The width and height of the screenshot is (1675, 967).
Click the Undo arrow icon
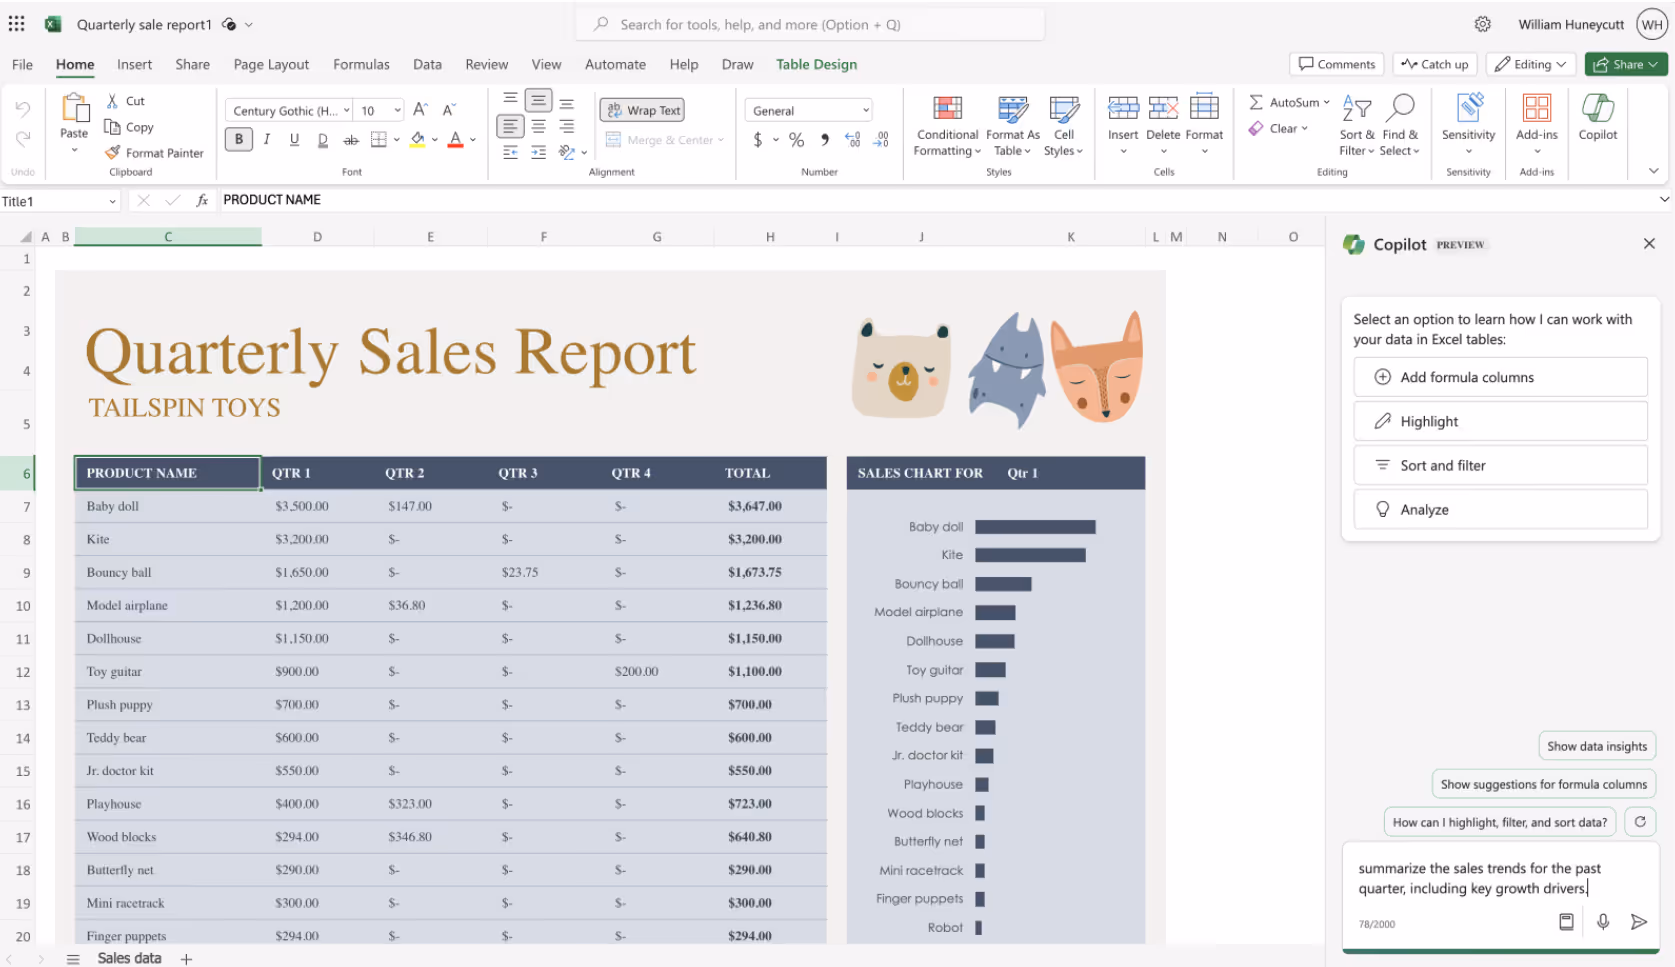coord(23,108)
